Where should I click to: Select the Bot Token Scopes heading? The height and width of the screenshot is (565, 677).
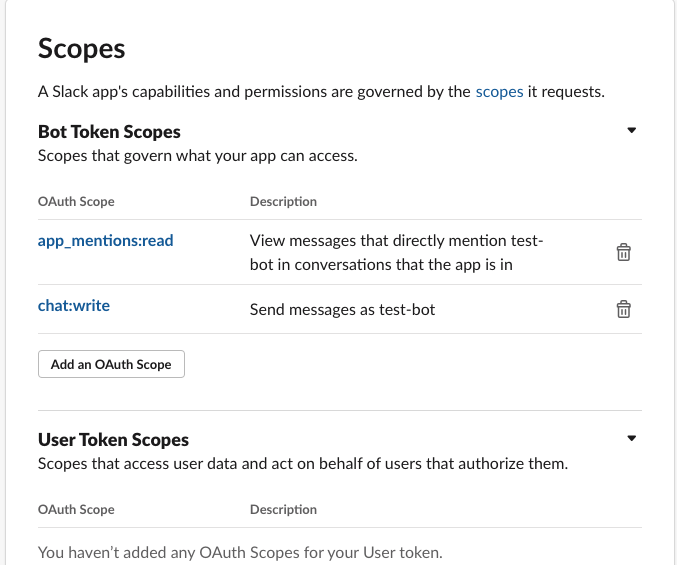[x=109, y=132]
